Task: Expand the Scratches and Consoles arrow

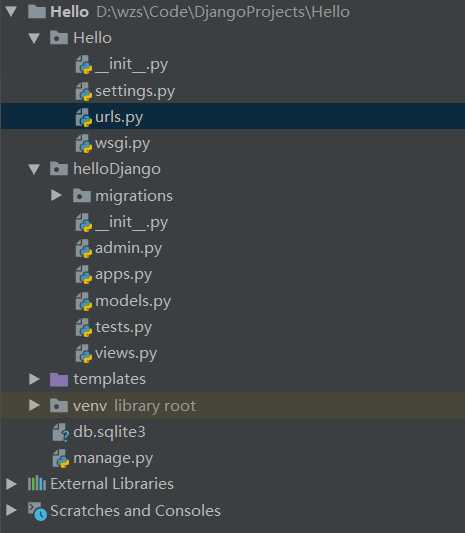Action: pyautogui.click(x=11, y=510)
